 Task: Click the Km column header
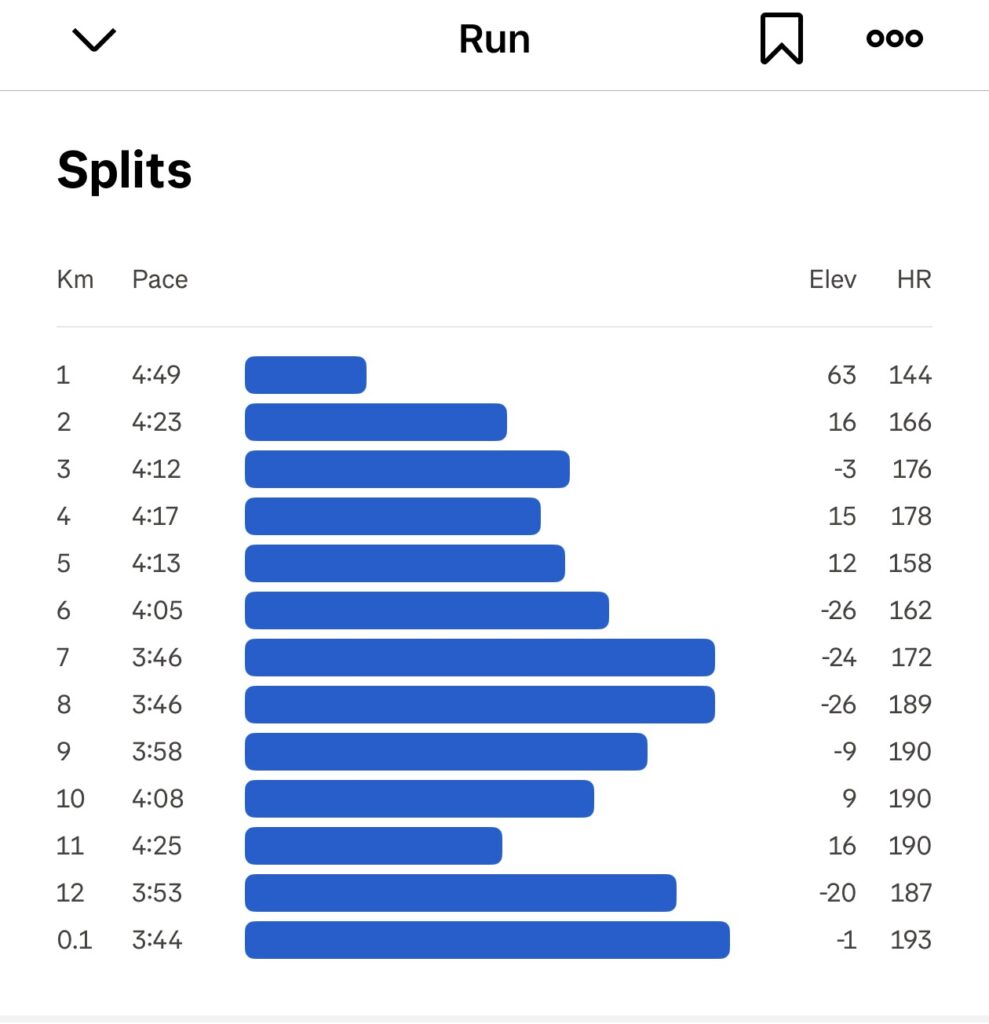click(x=75, y=280)
